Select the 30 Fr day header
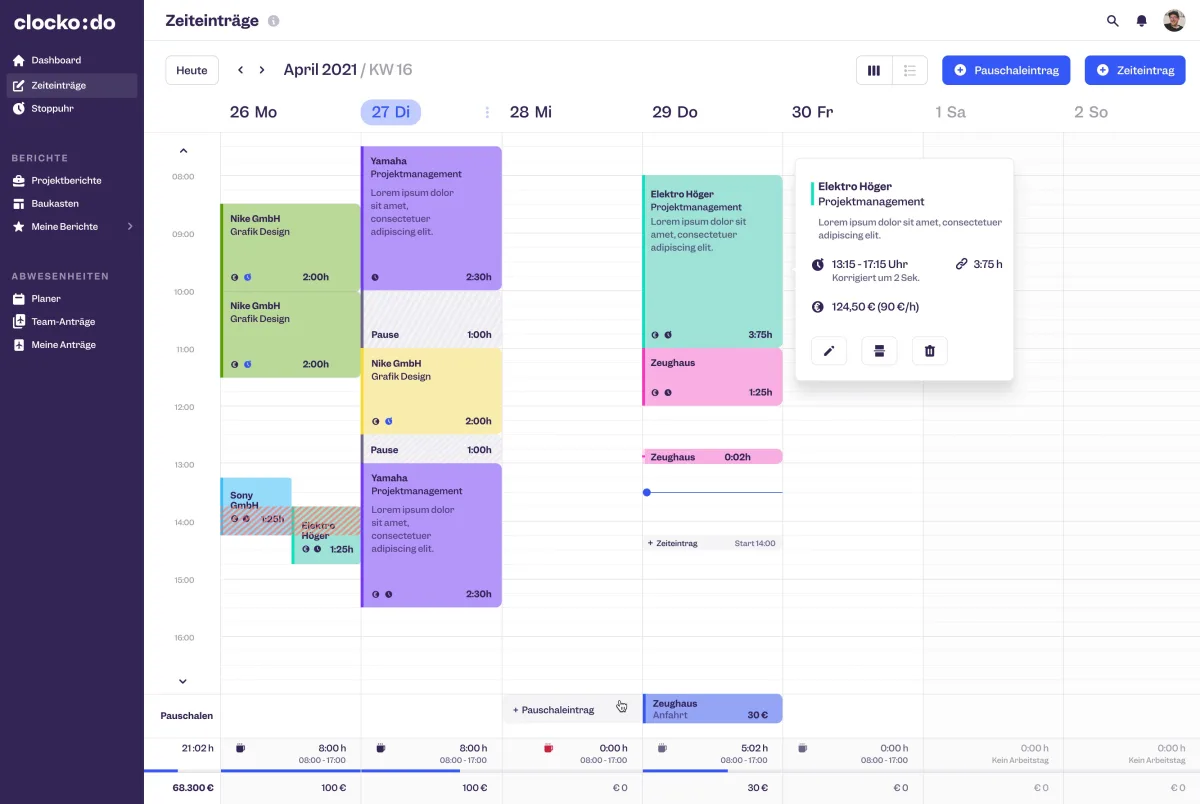The width and height of the screenshot is (1200, 804). [x=812, y=112]
